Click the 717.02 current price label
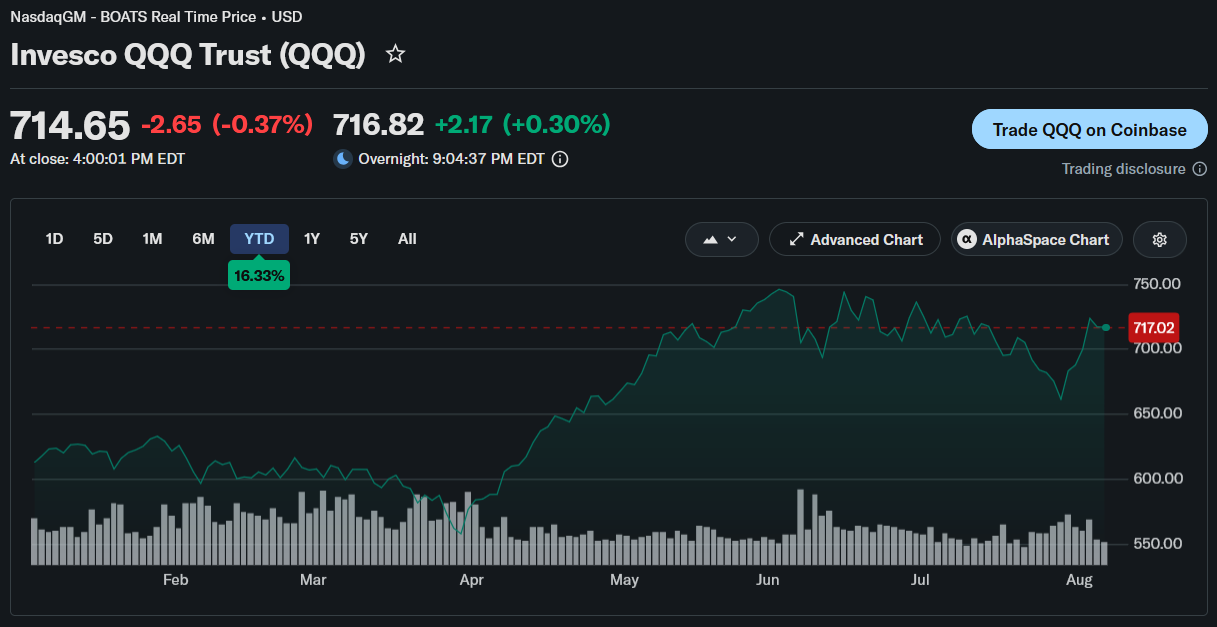The height and width of the screenshot is (627, 1217). pyautogui.click(x=1153, y=327)
